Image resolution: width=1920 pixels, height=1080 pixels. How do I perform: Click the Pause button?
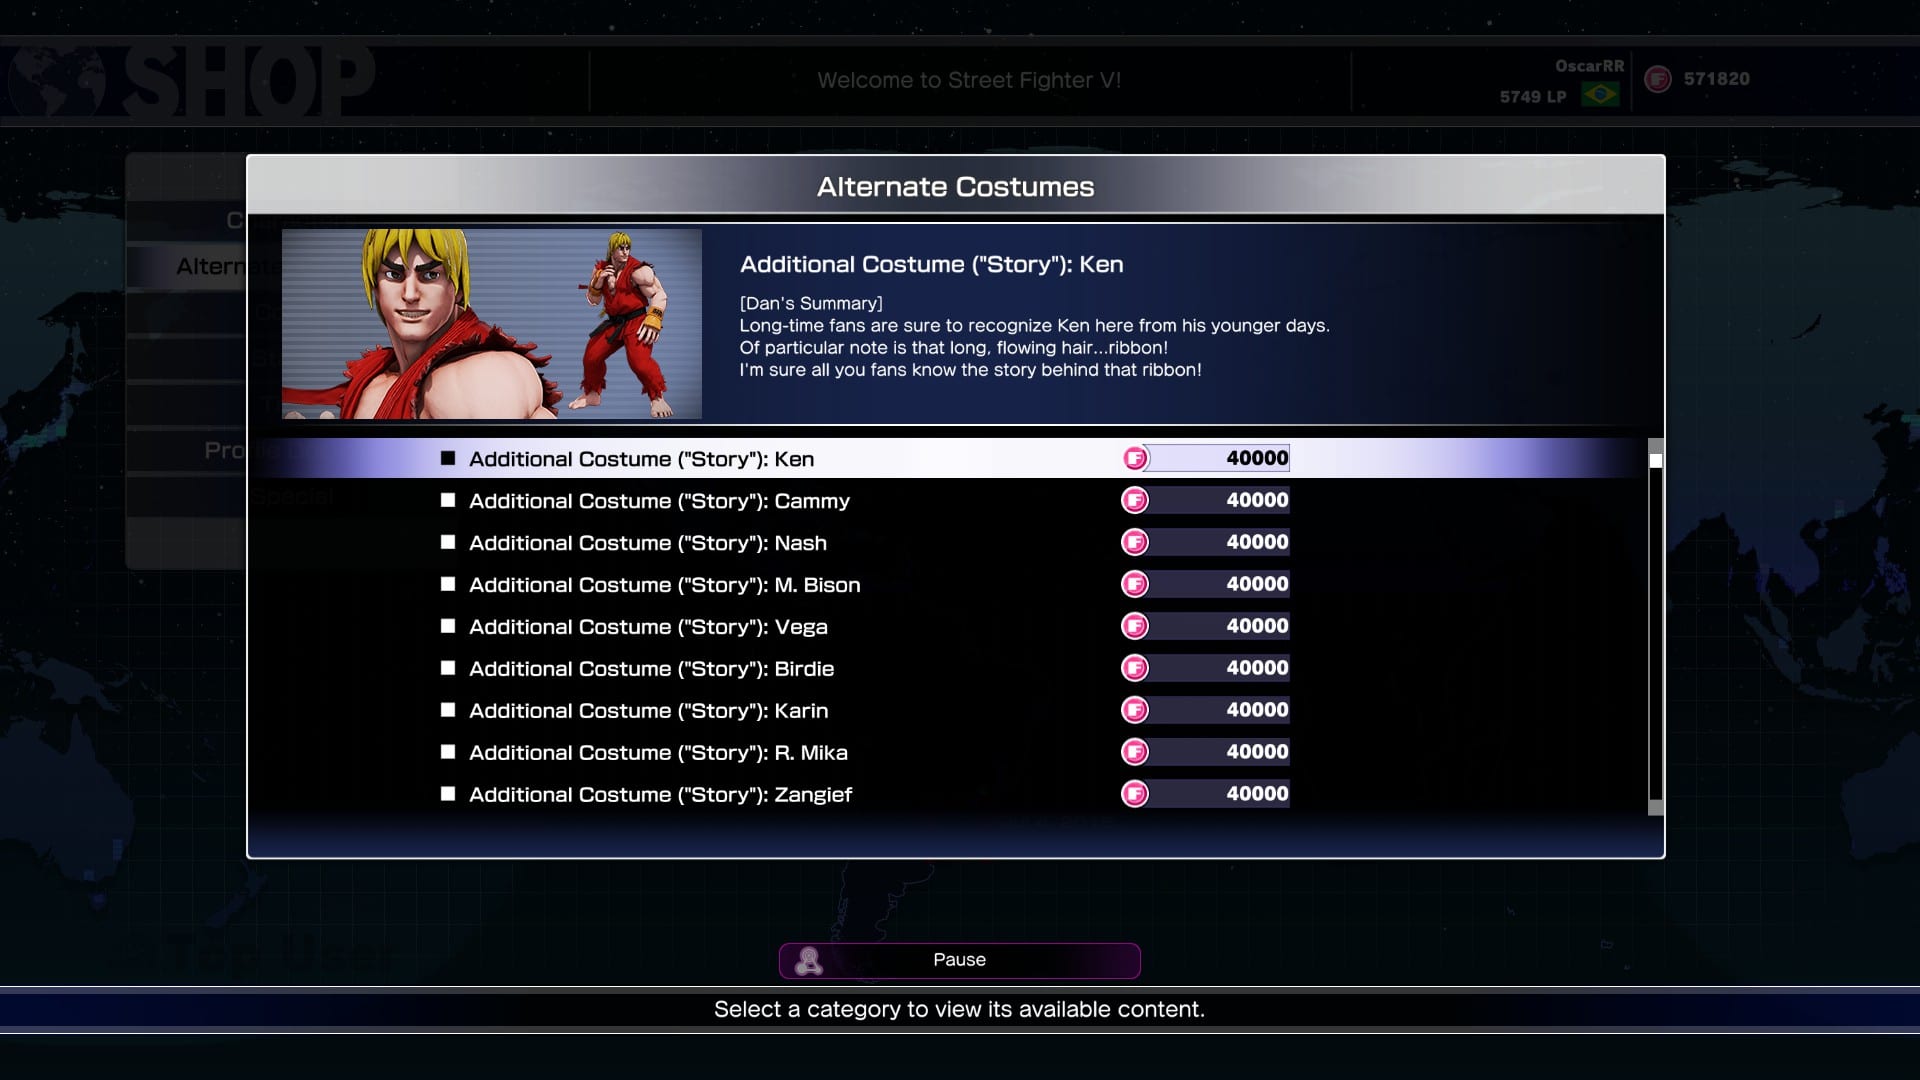point(959,960)
